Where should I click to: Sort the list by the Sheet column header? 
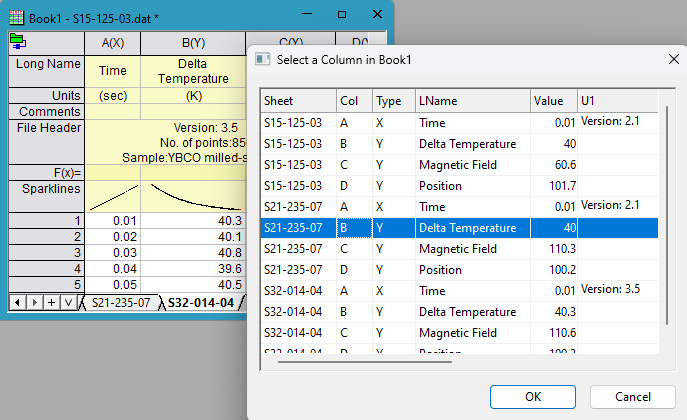[298, 100]
